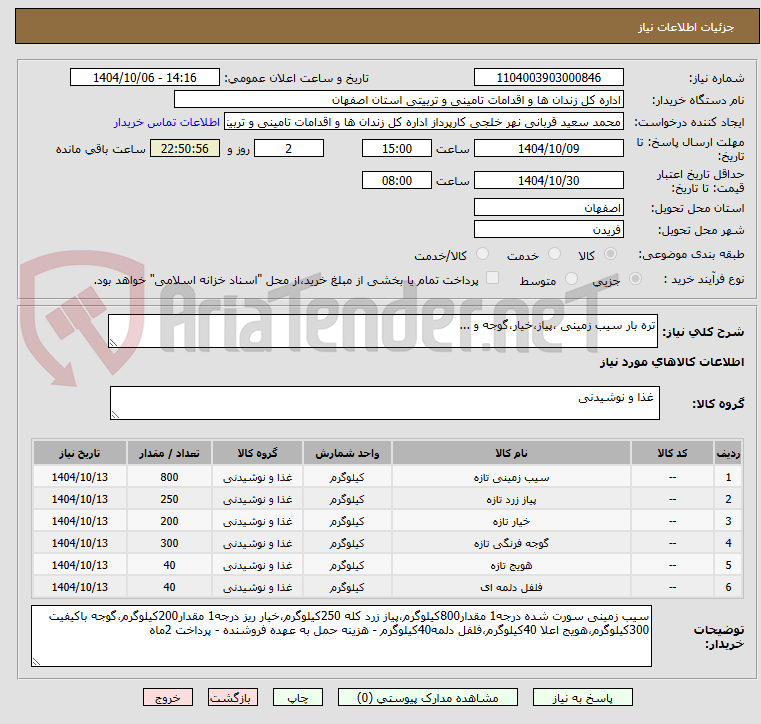Open اطلاعات تماس خریدار link
761x724 pixels.
[167, 122]
